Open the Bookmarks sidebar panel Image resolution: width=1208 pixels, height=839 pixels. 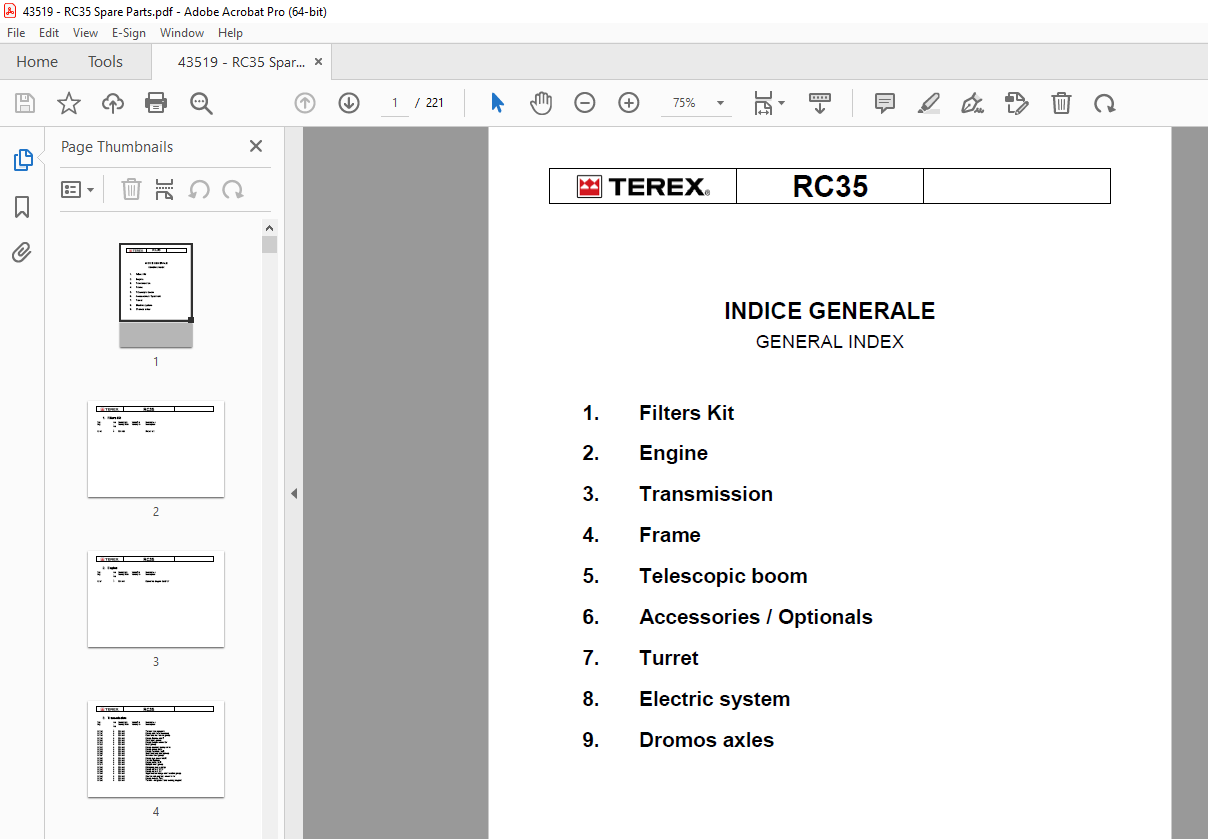[22, 207]
